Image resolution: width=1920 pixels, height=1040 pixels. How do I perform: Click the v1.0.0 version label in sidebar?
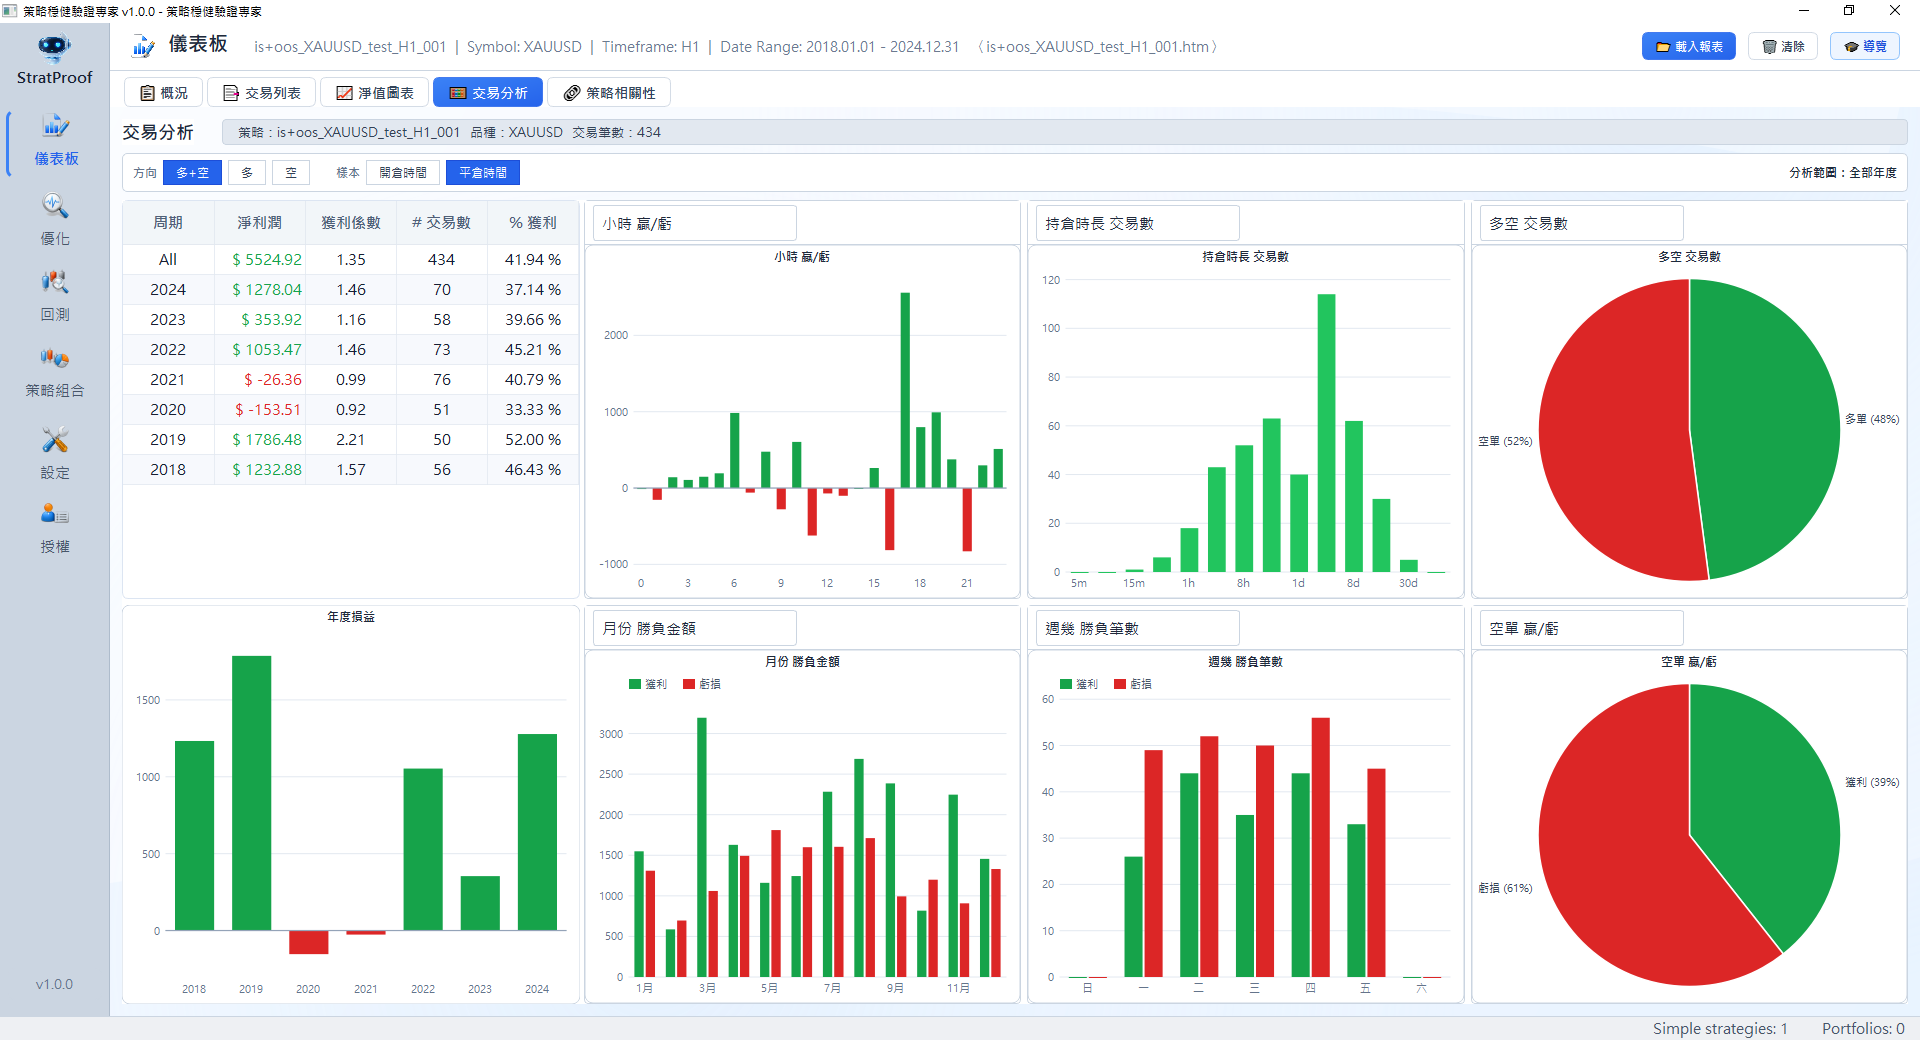(54, 984)
